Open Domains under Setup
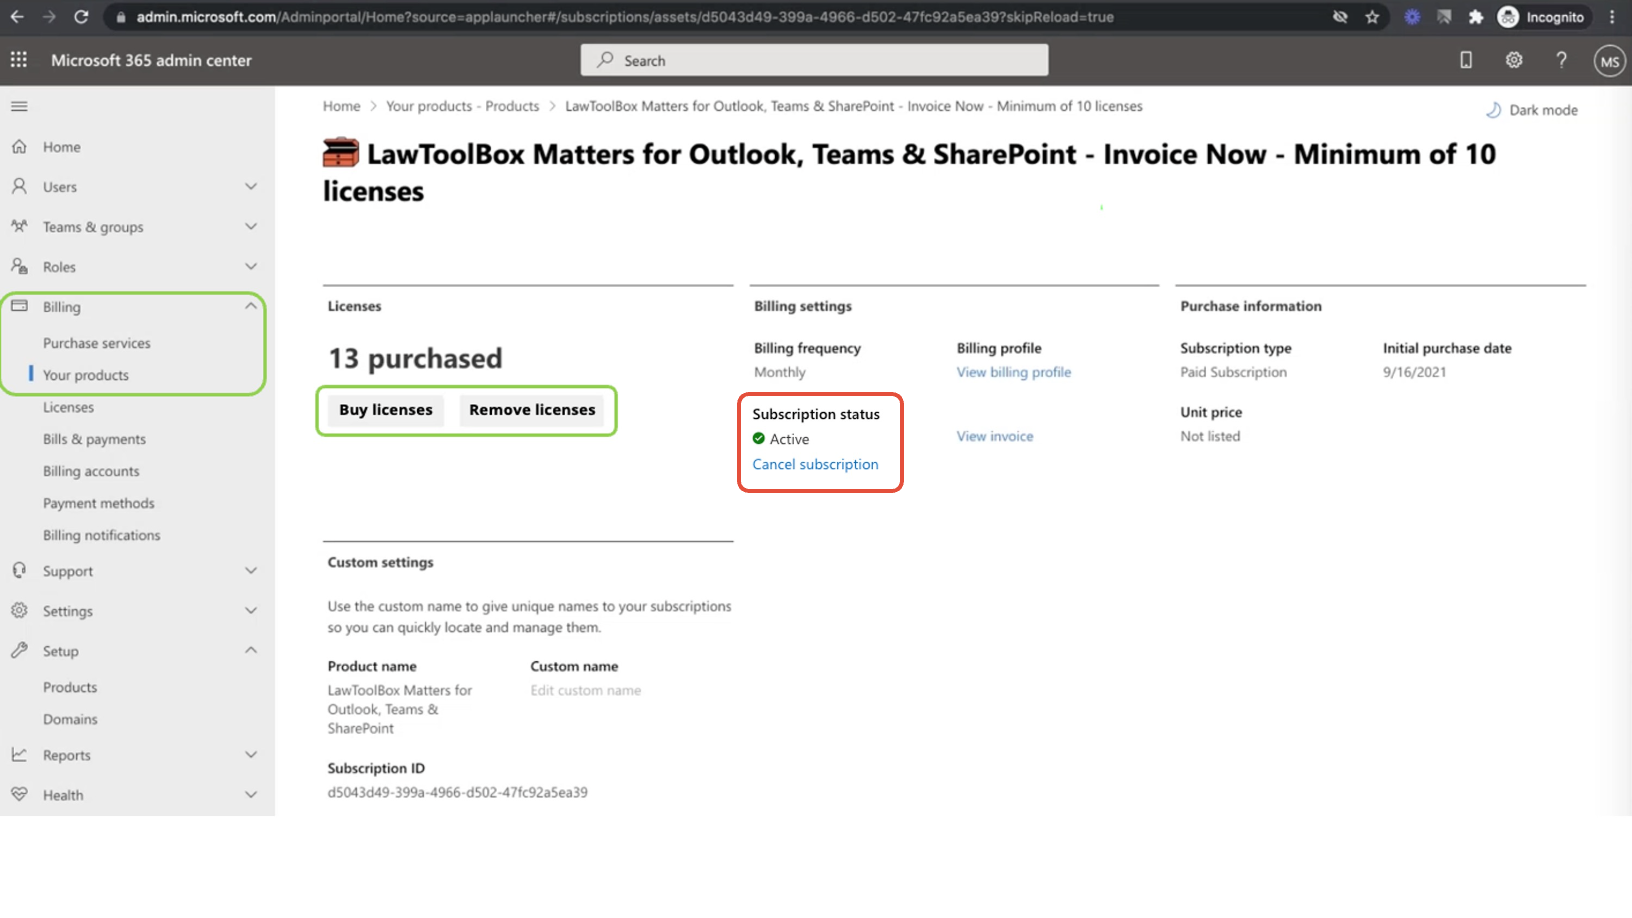Viewport: 1632px width, 918px height. pyautogui.click(x=70, y=719)
